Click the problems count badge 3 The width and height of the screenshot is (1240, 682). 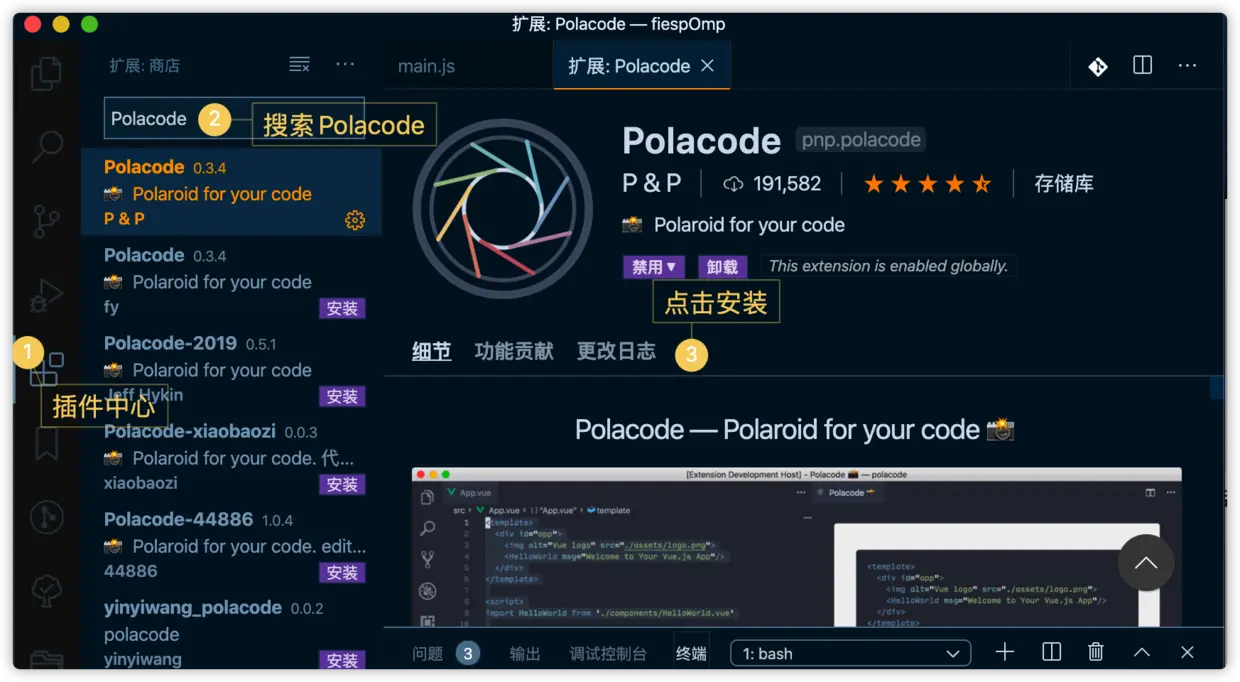coord(468,653)
